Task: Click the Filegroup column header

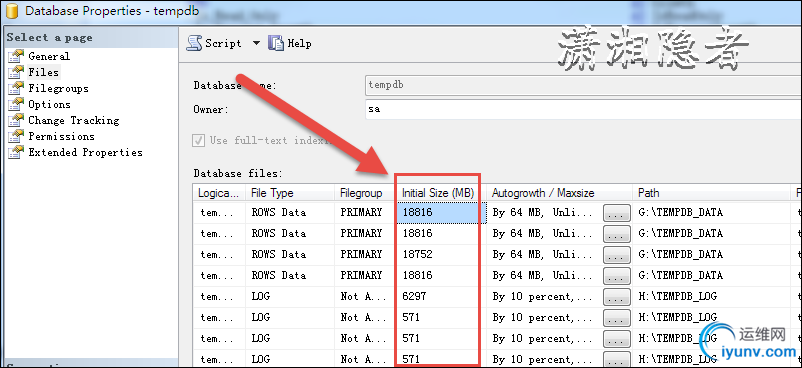Action: [365, 193]
